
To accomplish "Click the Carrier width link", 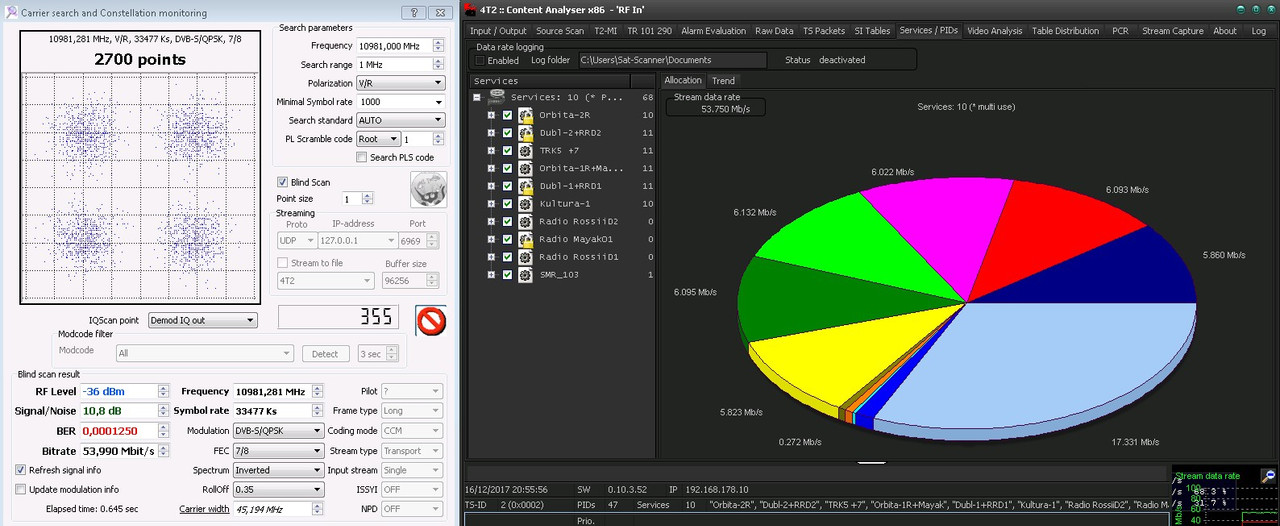I will 204,509.
